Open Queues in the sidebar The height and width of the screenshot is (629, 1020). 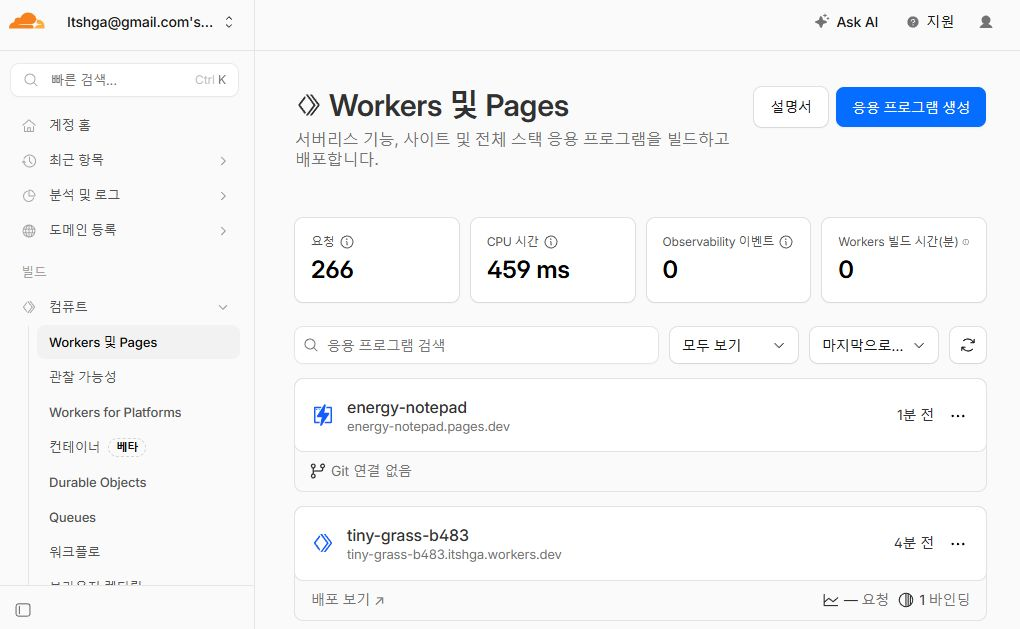click(x=72, y=518)
